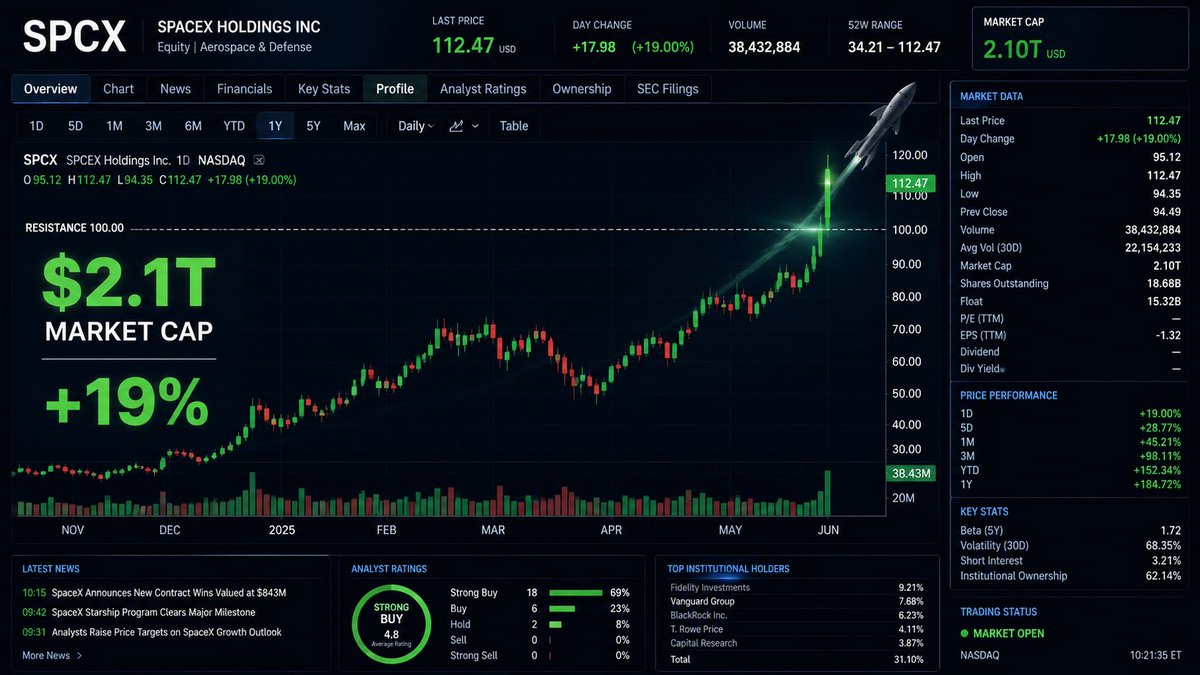Click the T. Rowe Price holder row

[797, 630]
